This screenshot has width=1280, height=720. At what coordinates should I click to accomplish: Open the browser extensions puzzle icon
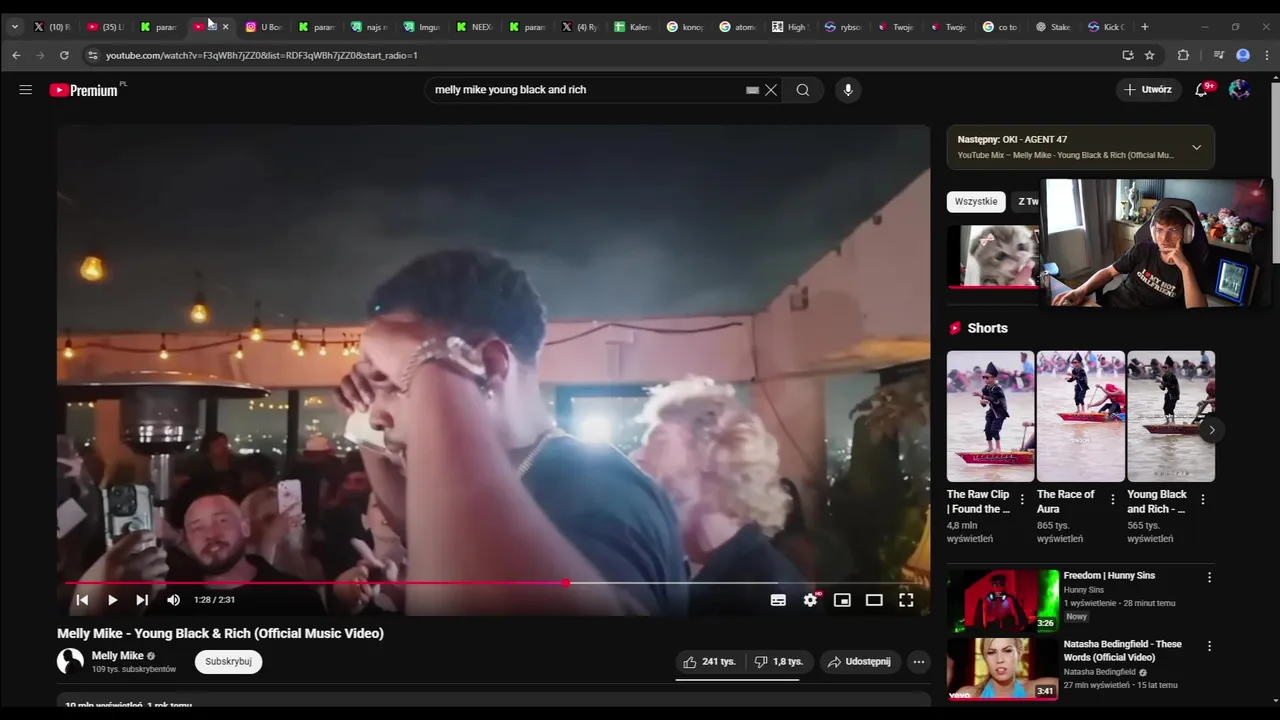tap(1183, 55)
